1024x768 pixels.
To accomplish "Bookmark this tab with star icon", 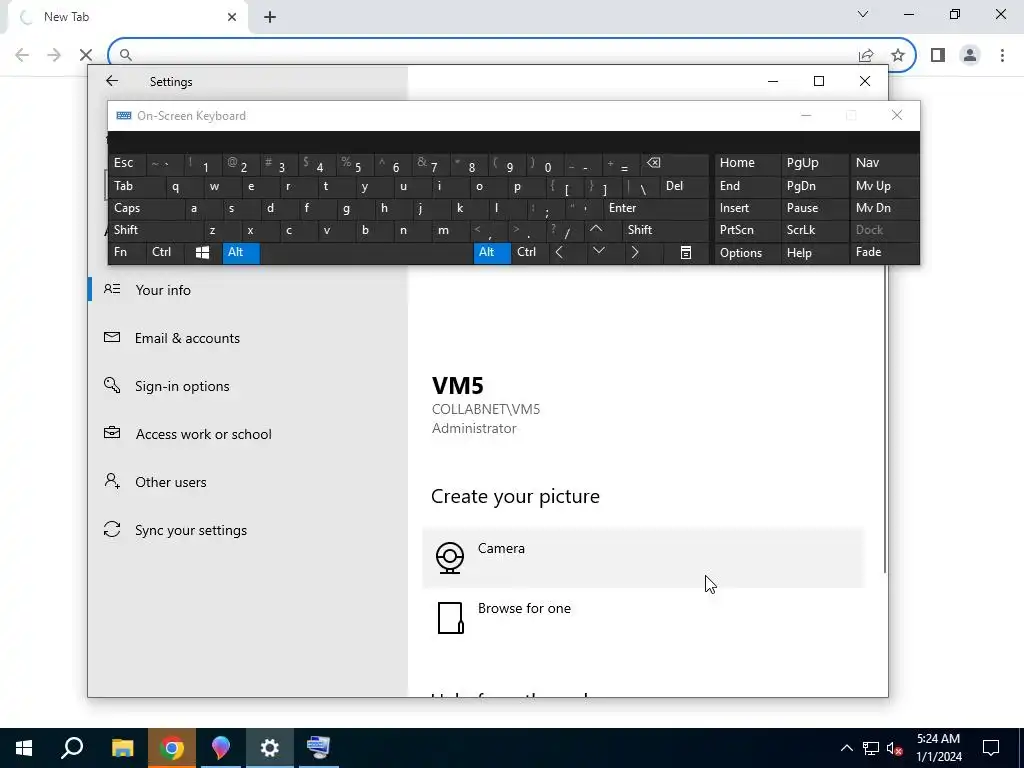I will tap(898, 55).
